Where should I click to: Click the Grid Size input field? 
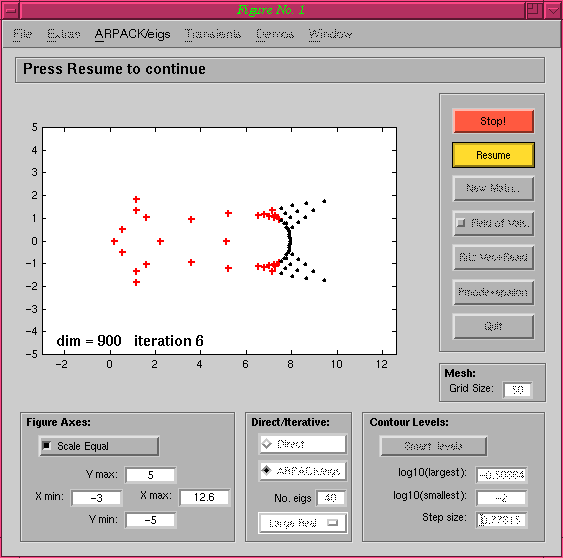[x=517, y=390]
